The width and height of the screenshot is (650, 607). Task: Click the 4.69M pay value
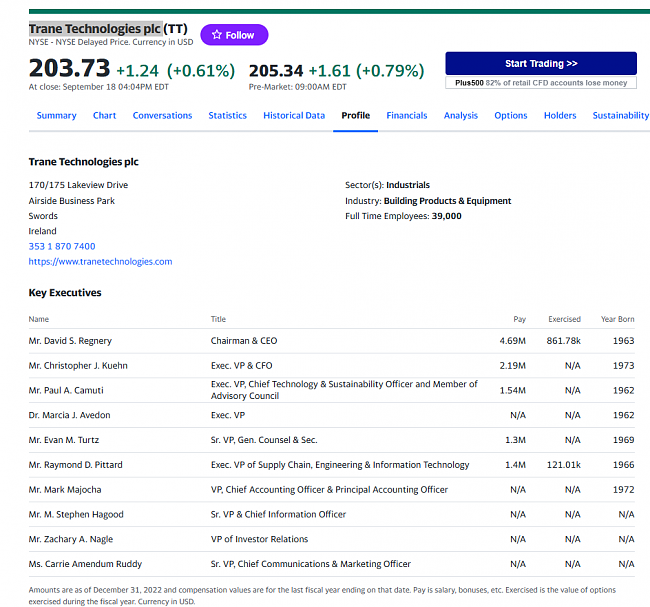512,341
